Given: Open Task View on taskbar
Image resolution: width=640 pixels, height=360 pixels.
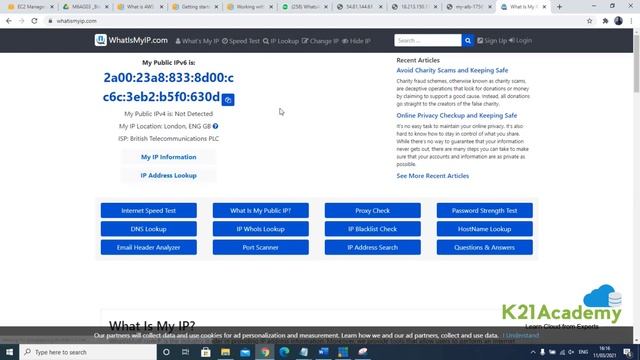Looking at the screenshot, I should click(x=185, y=352).
